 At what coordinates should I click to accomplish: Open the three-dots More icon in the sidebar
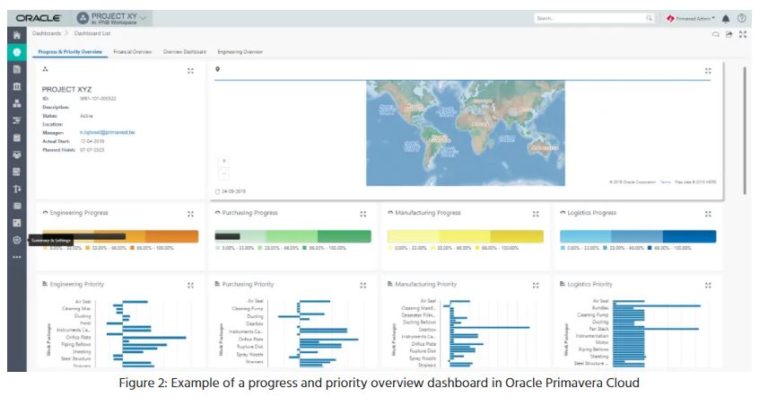coord(17,257)
